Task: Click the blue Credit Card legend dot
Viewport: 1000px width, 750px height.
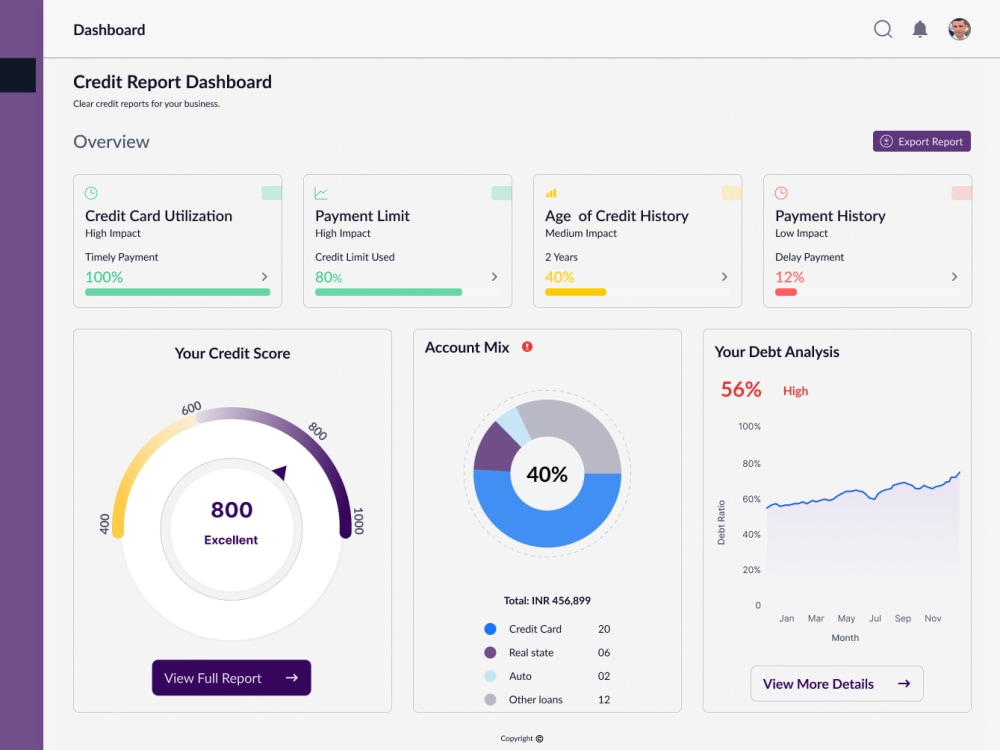Action: click(489, 629)
